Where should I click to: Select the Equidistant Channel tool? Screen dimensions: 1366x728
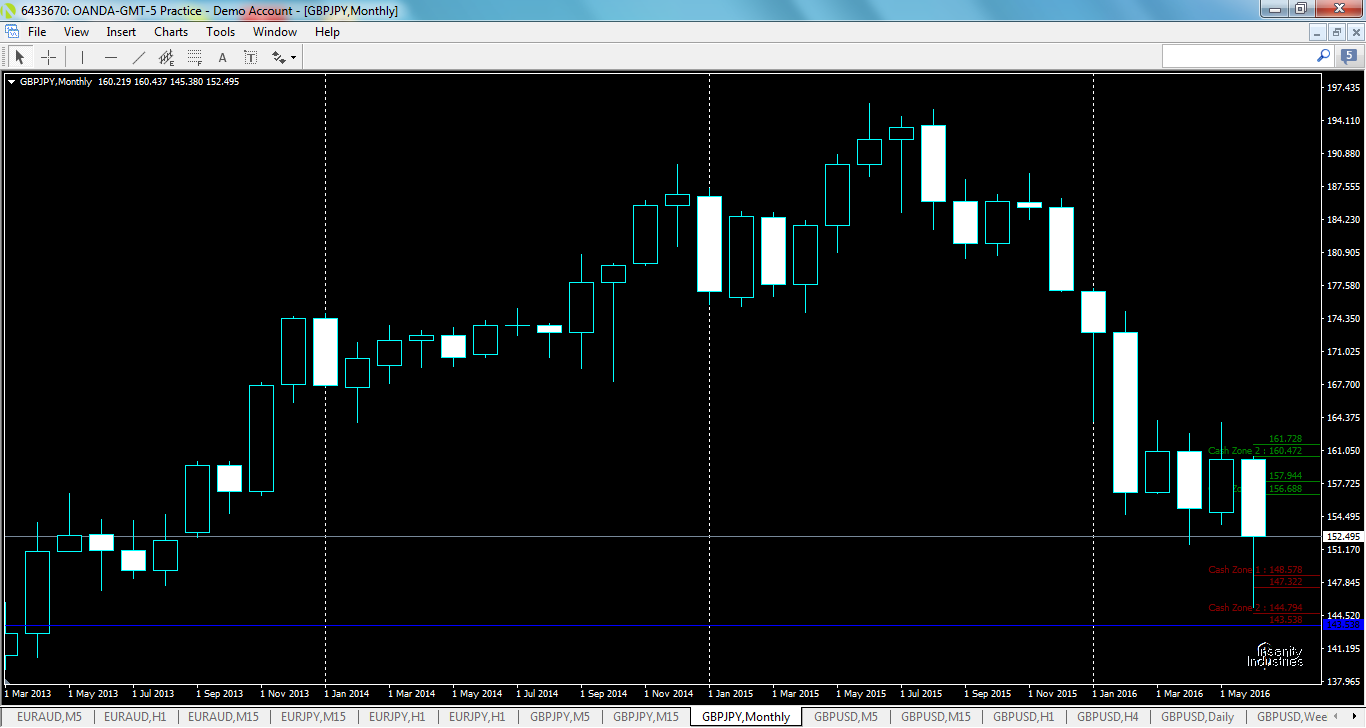[x=166, y=56]
